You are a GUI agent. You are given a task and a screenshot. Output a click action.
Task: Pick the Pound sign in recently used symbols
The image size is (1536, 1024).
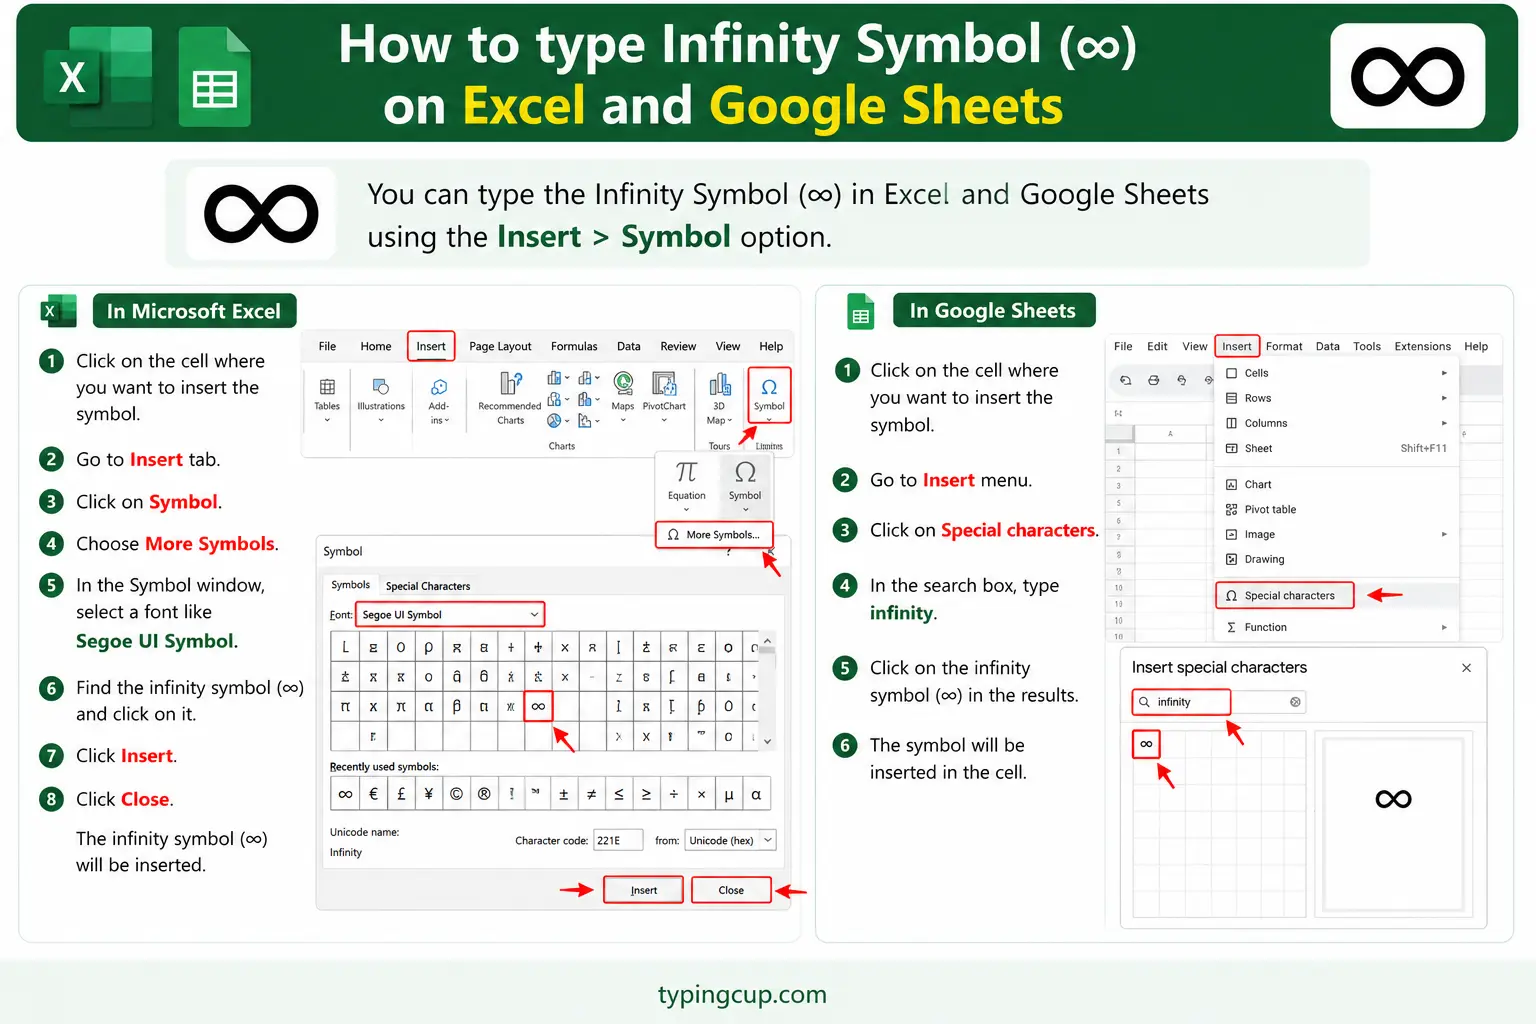pos(401,794)
